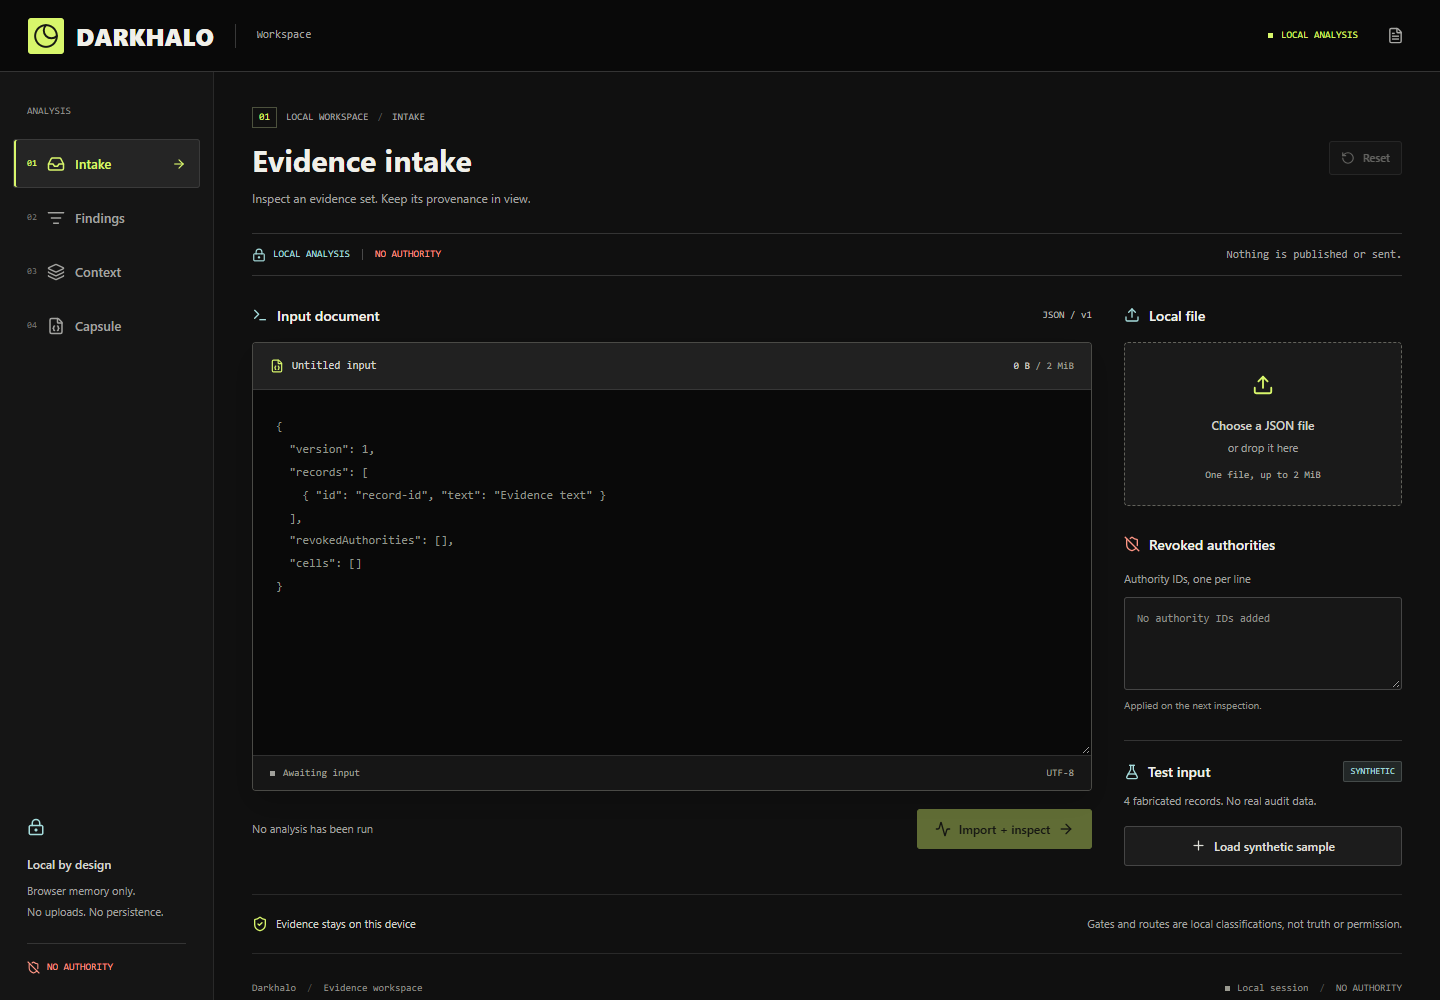Run Import + inspect
The height and width of the screenshot is (1000, 1440).
[1004, 829]
